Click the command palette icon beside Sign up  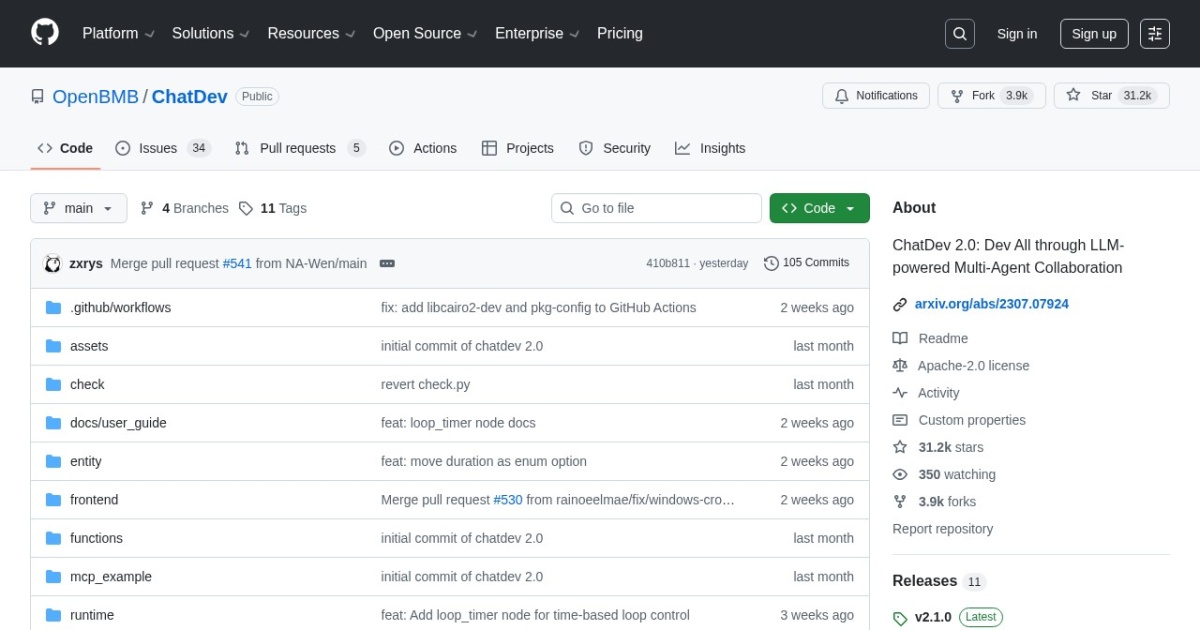pos(1155,33)
